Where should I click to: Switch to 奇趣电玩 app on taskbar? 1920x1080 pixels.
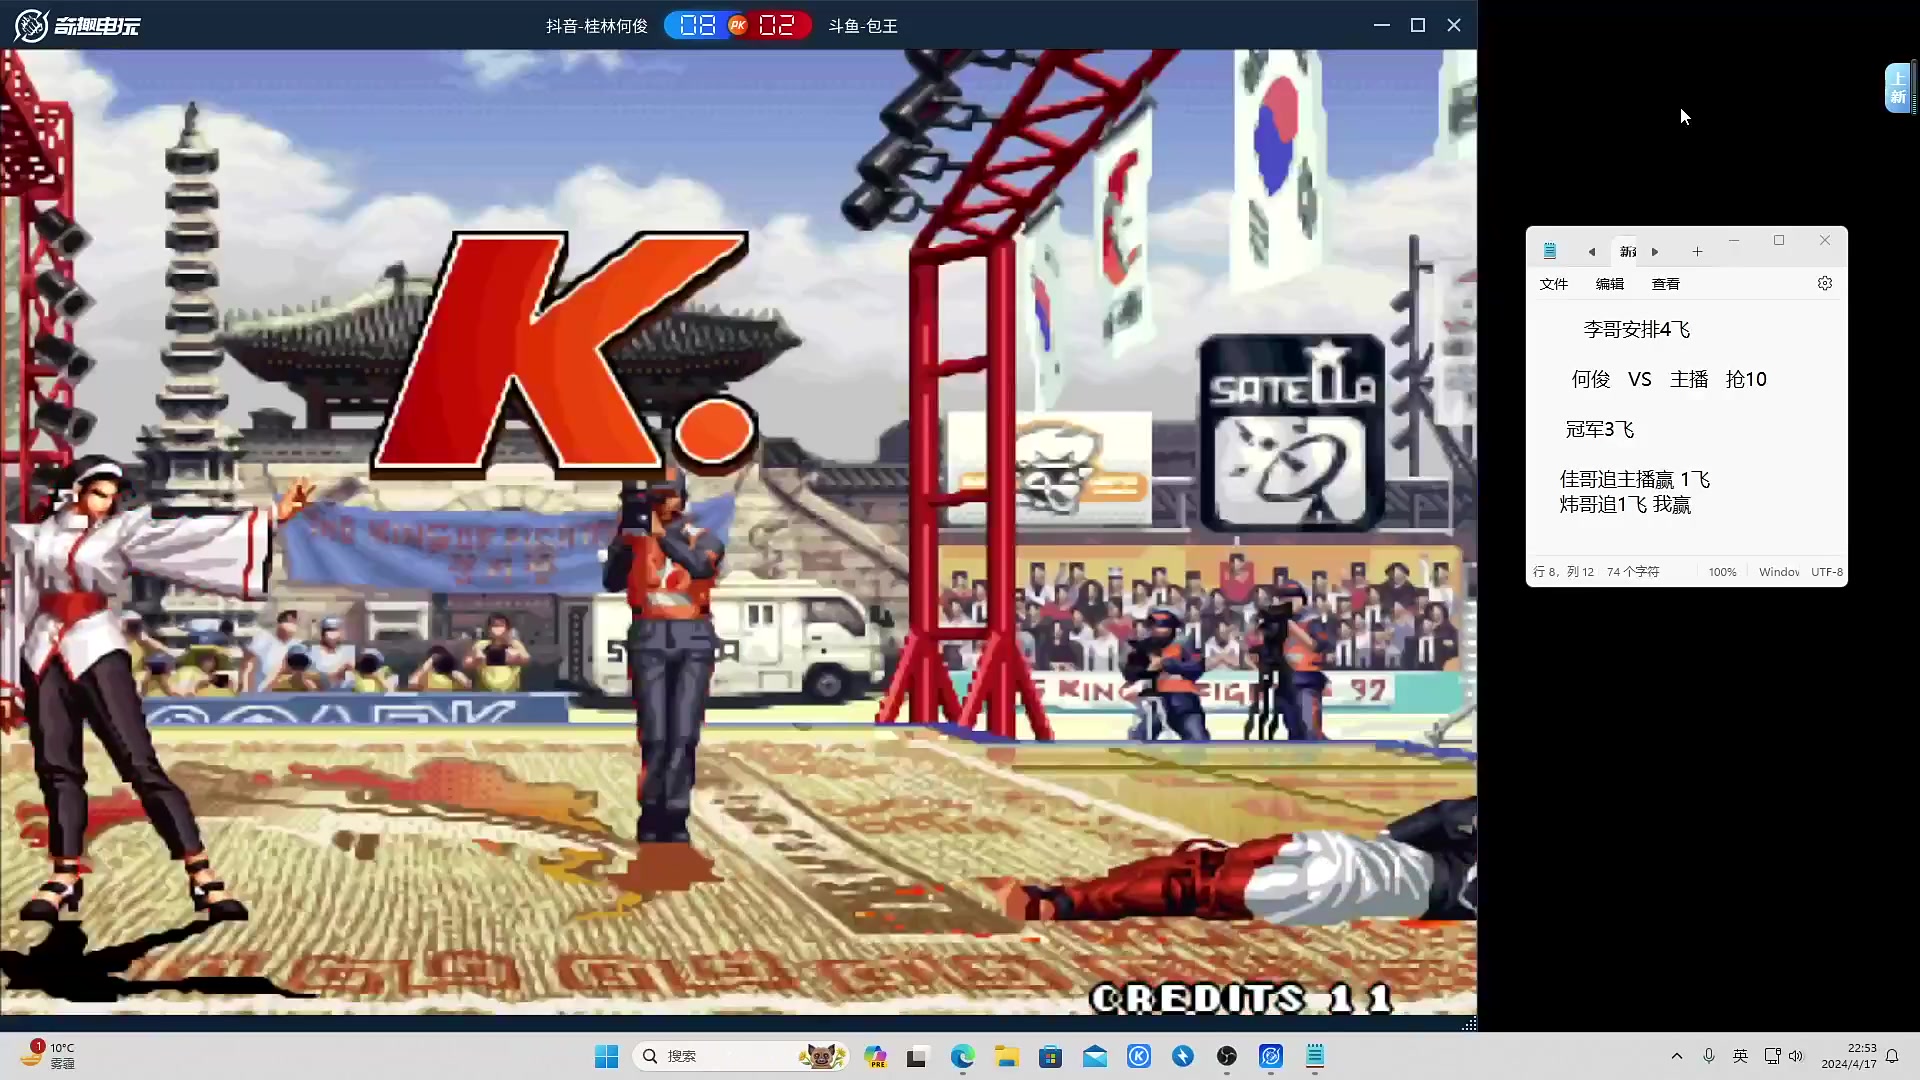click(1271, 1056)
